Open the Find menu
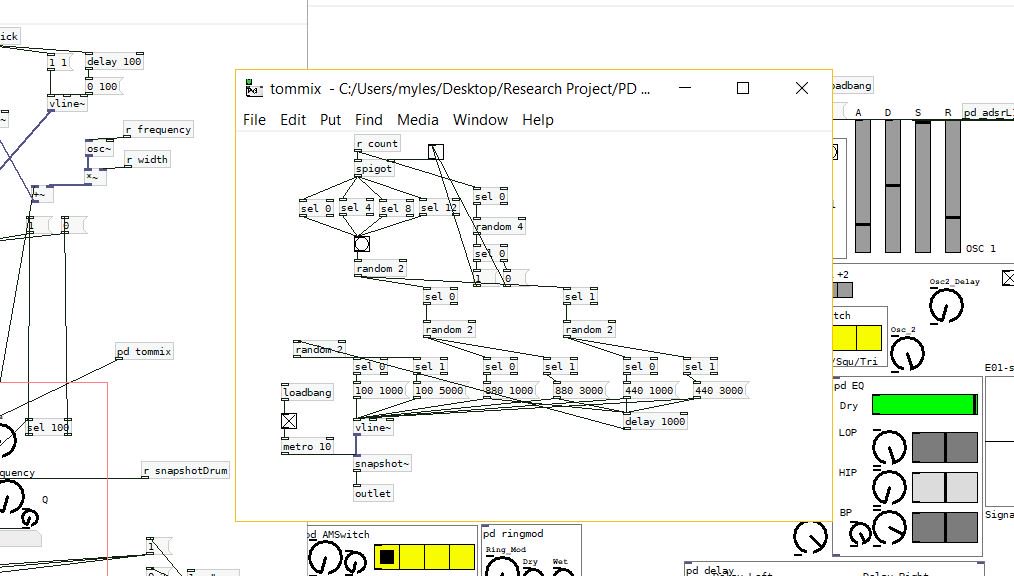 point(369,120)
